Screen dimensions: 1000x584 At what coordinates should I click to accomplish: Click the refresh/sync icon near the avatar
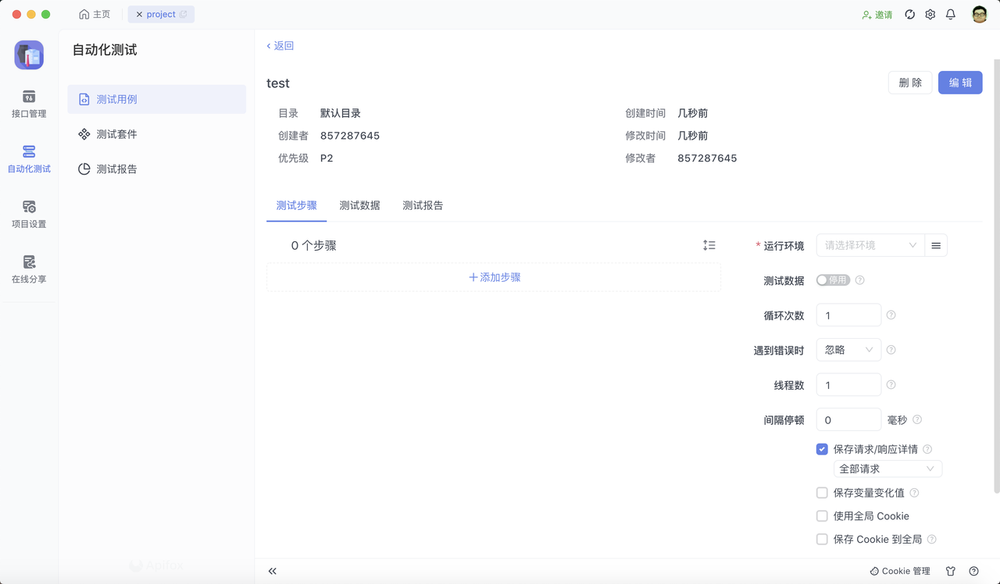(909, 15)
